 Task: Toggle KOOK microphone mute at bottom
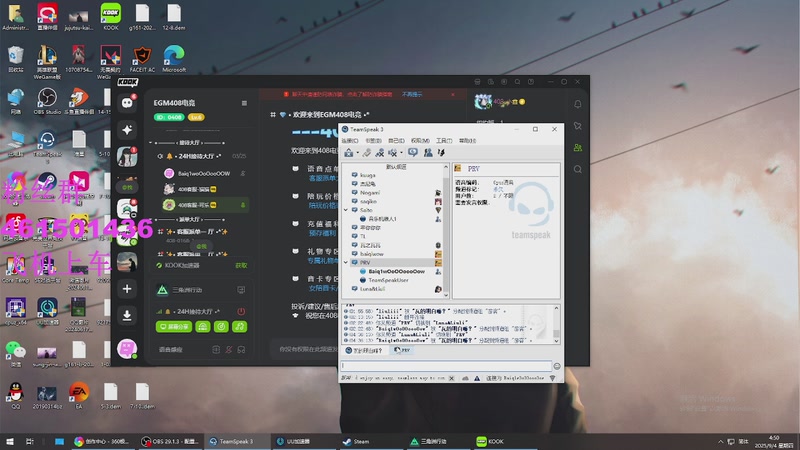(229, 349)
